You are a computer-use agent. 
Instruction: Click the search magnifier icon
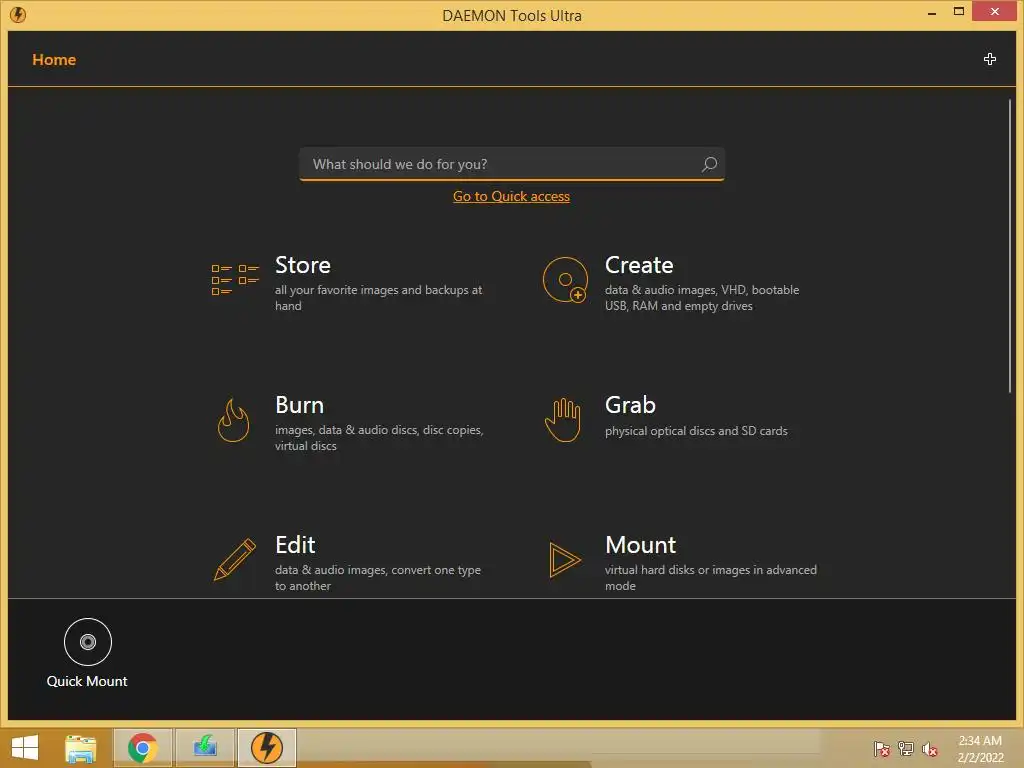pos(709,164)
